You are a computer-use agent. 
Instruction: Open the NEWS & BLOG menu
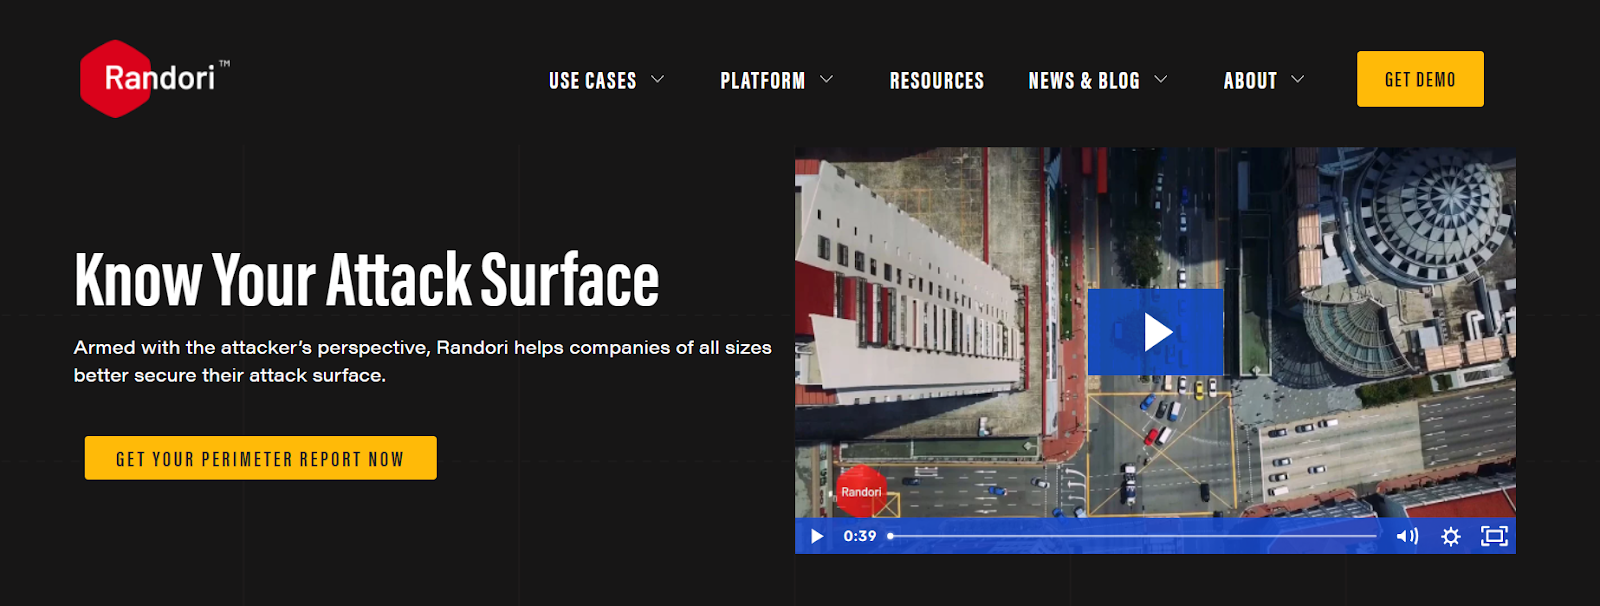pyautogui.click(x=1084, y=80)
